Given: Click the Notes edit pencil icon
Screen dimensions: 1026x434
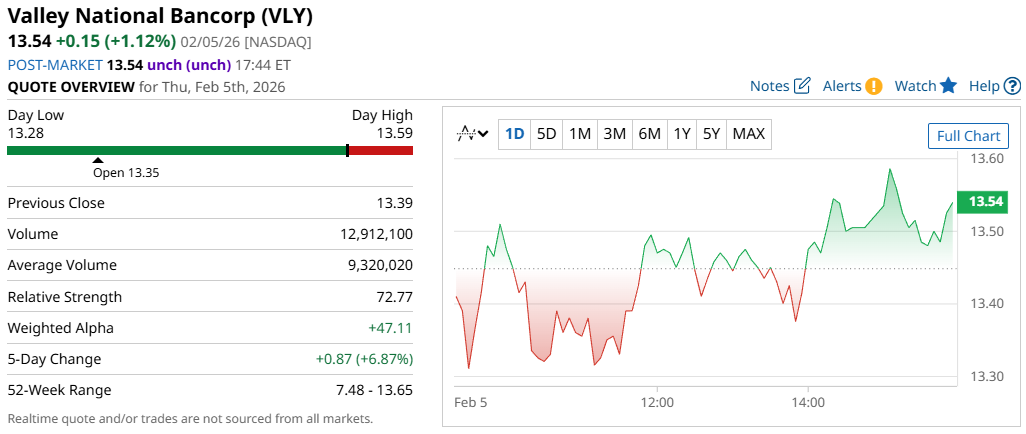Looking at the screenshot, I should tap(802, 86).
